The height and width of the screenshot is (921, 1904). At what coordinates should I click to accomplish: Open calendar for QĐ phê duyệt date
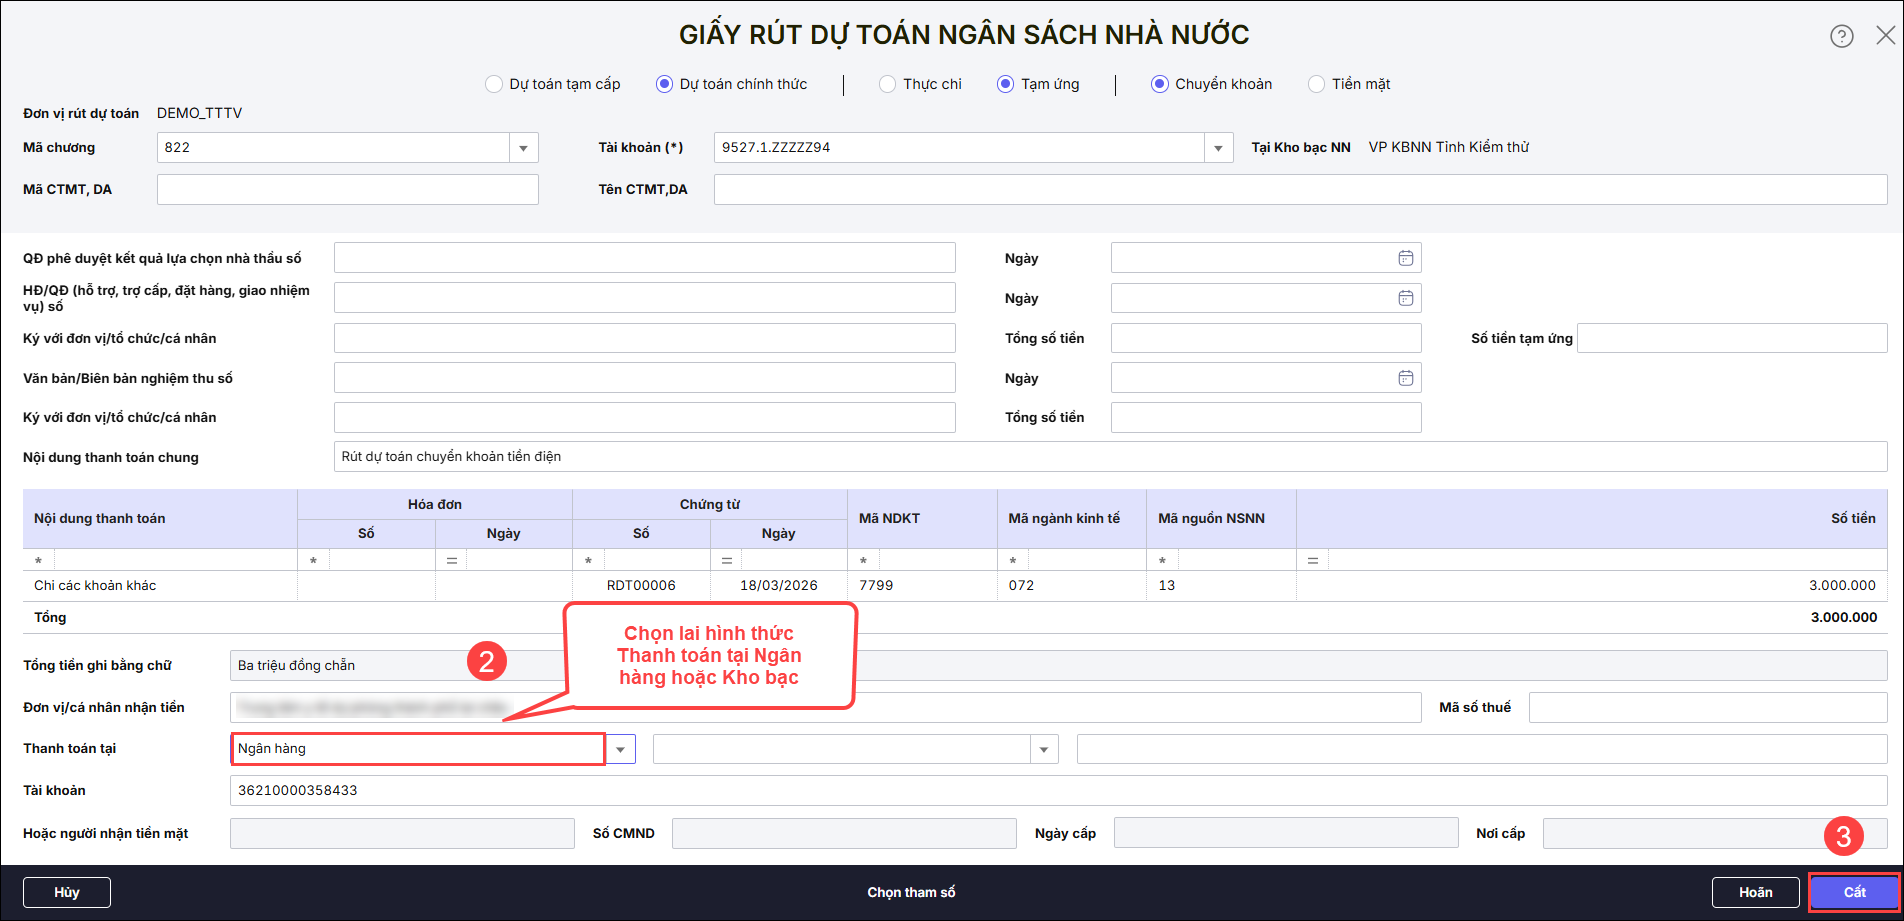tap(1405, 258)
